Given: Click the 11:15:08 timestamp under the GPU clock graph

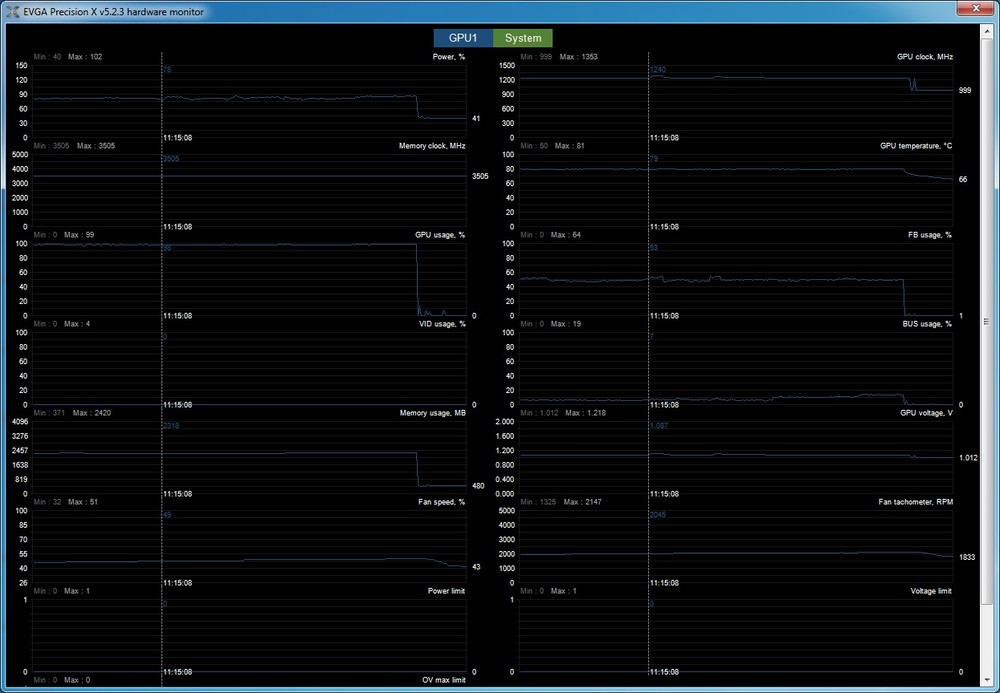Looking at the screenshot, I should coord(665,138).
